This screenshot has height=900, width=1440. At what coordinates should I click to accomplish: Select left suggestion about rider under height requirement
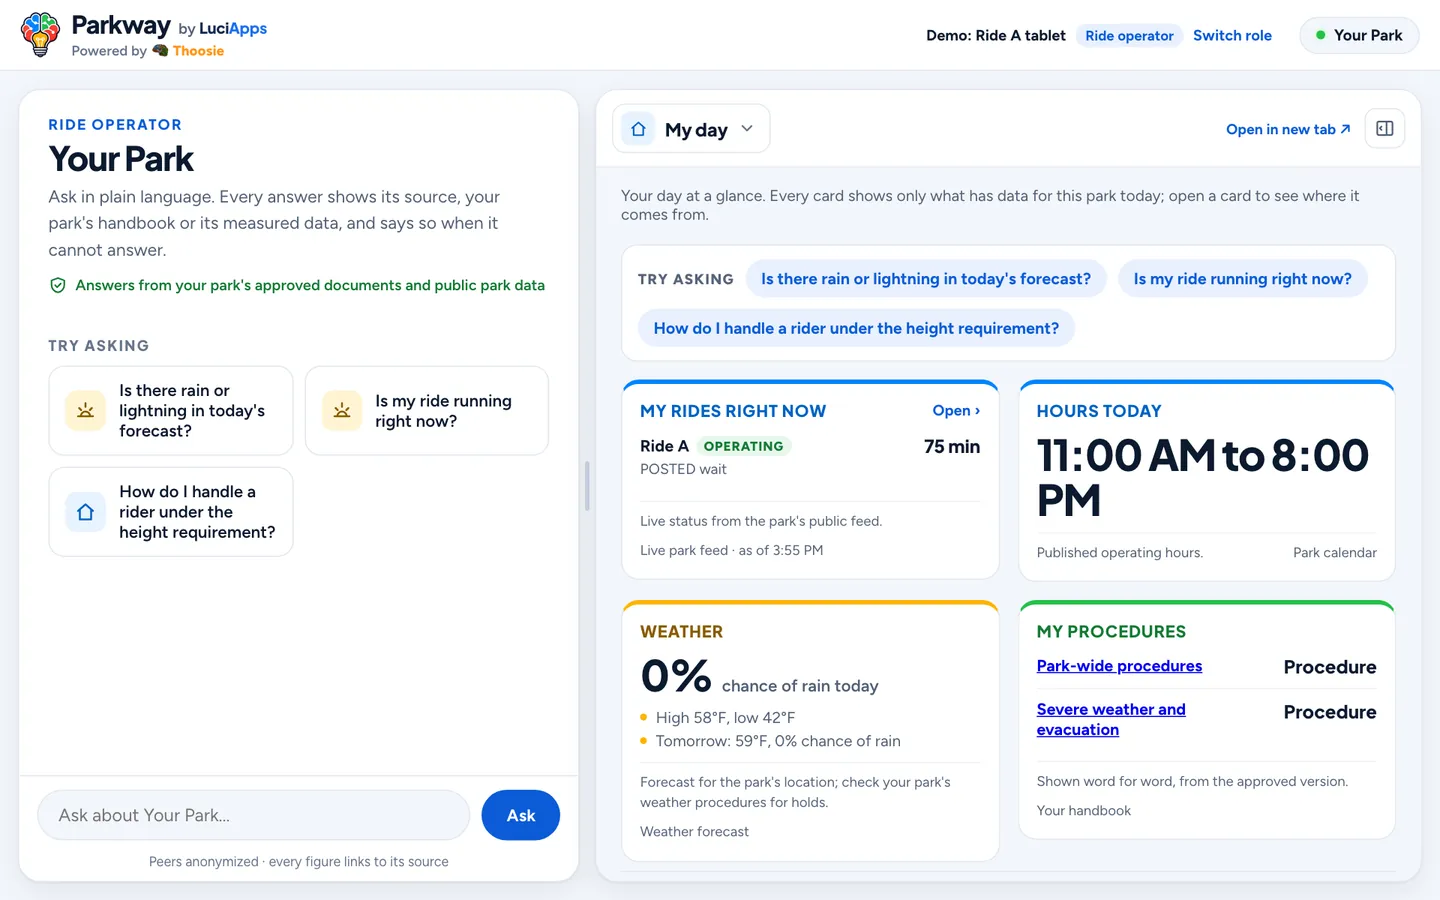(x=171, y=512)
